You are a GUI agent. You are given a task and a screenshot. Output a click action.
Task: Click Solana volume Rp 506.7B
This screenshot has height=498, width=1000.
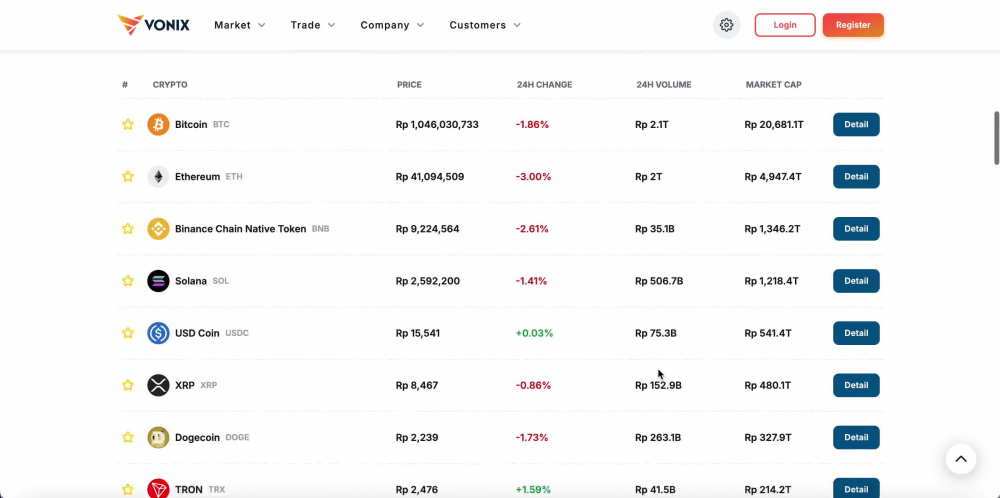659,281
